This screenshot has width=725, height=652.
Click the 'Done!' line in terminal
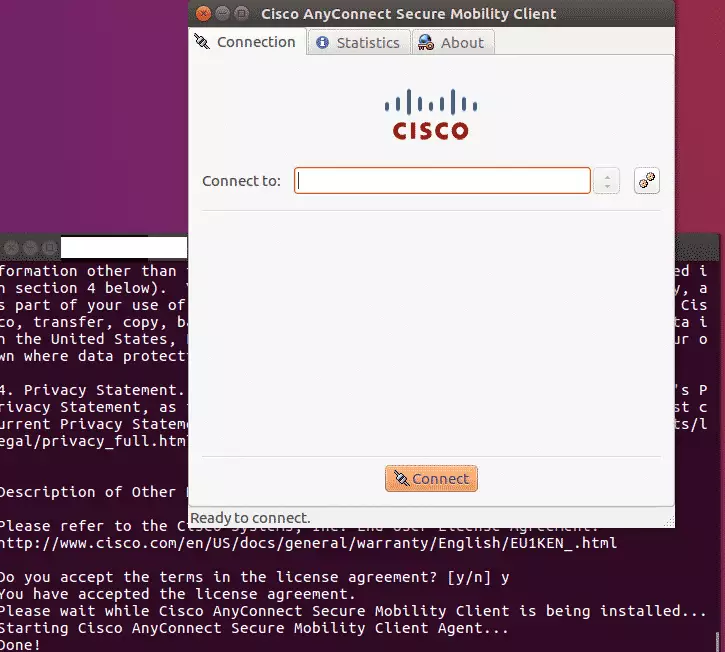click(x=20, y=645)
